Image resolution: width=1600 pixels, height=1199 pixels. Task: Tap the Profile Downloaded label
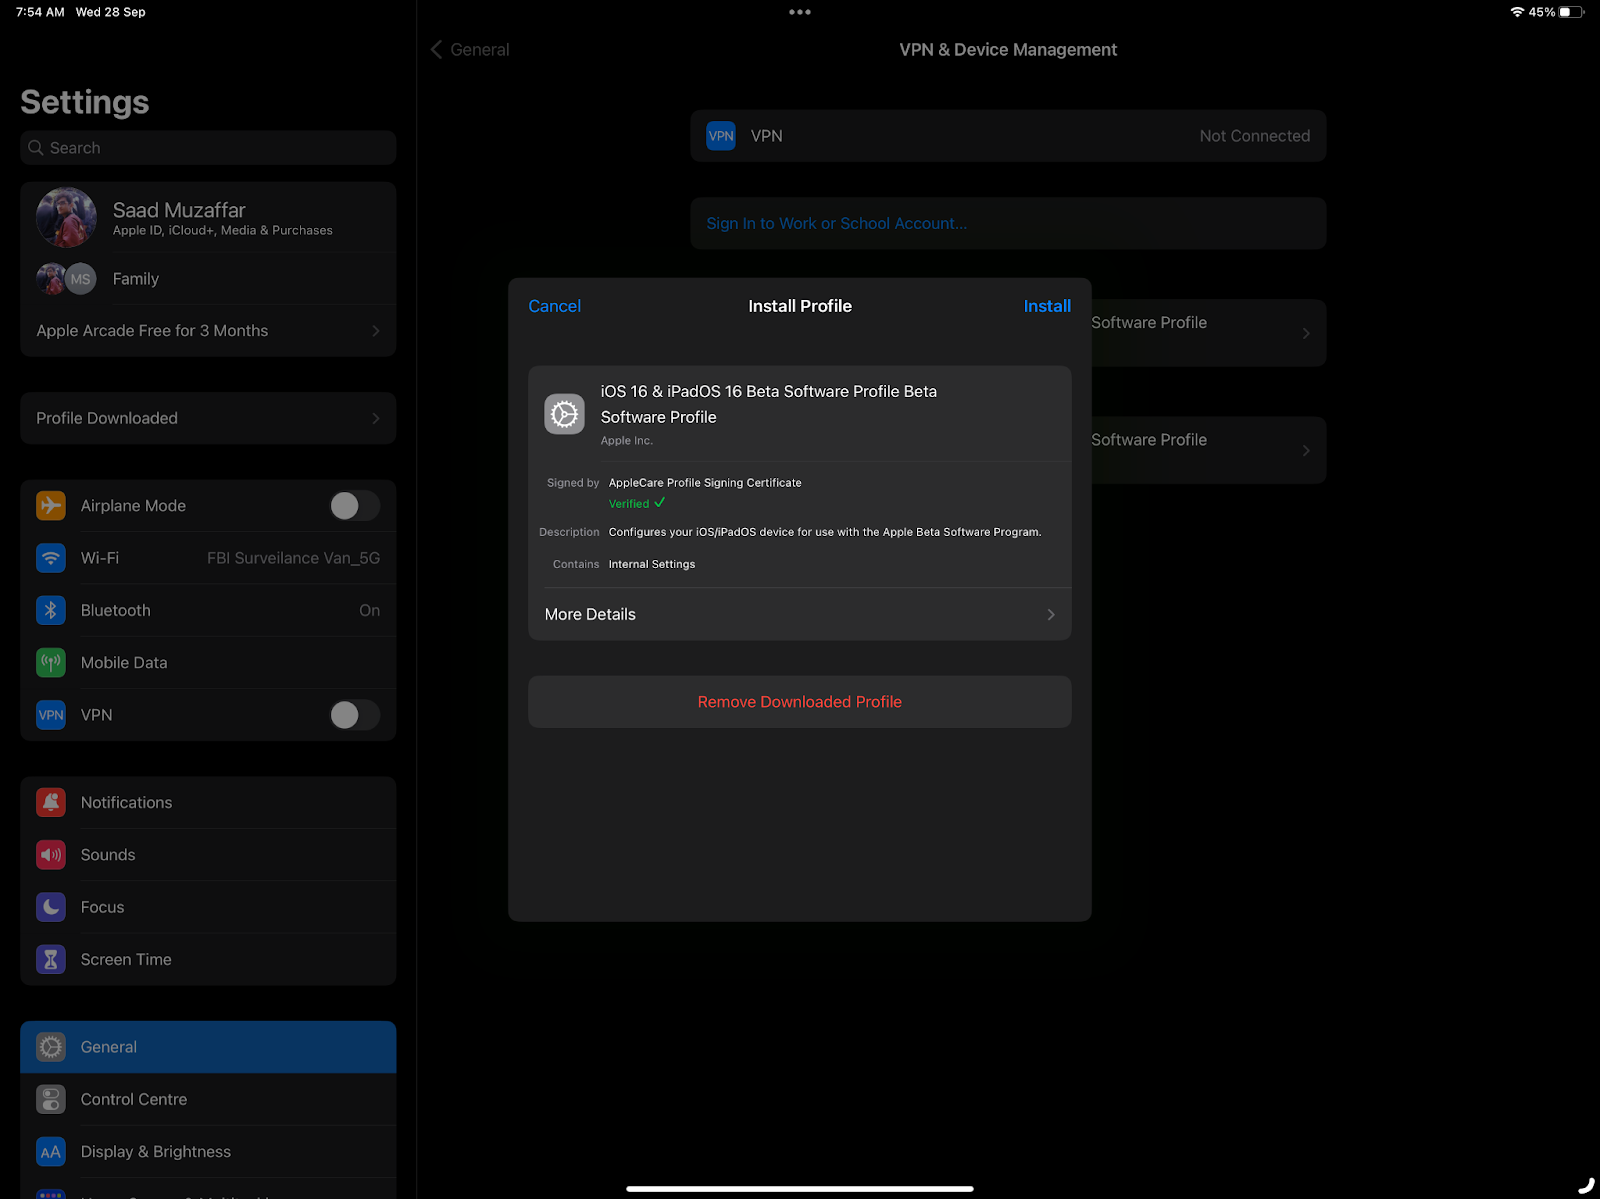pyautogui.click(x=107, y=418)
